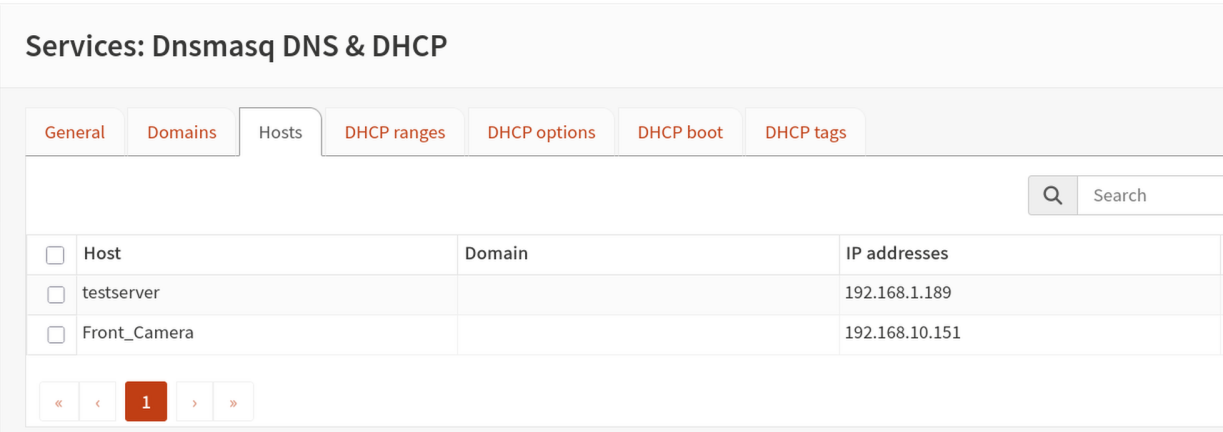
Task: Check the Front_Camera row checkbox
Action: (55, 335)
